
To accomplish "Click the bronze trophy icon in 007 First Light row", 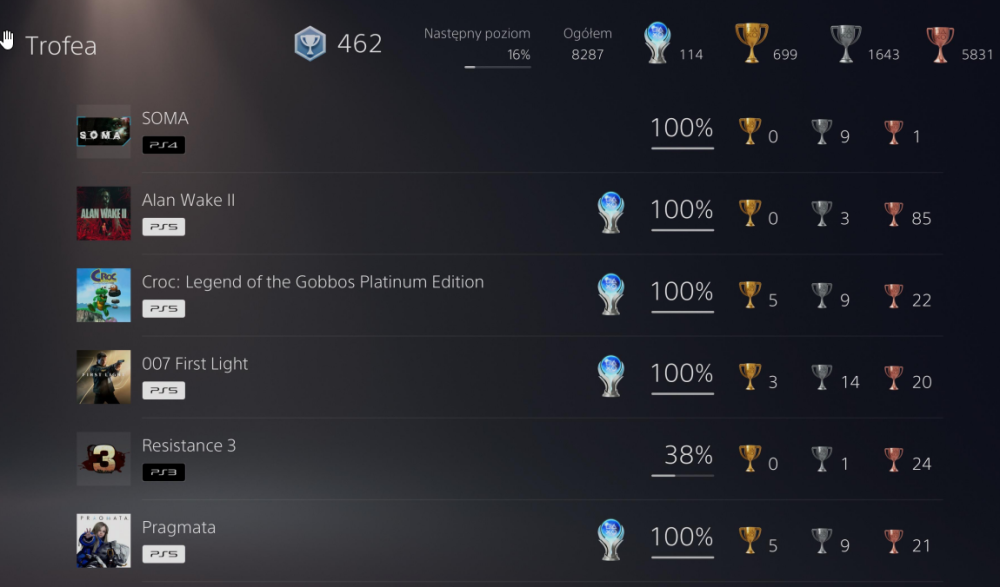I will (x=893, y=377).
